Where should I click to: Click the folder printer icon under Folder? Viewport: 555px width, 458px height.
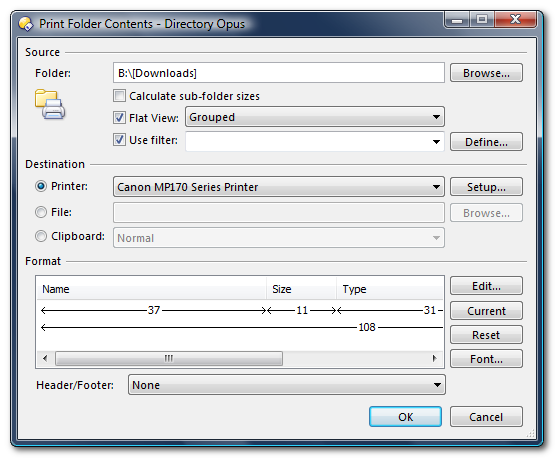point(50,104)
